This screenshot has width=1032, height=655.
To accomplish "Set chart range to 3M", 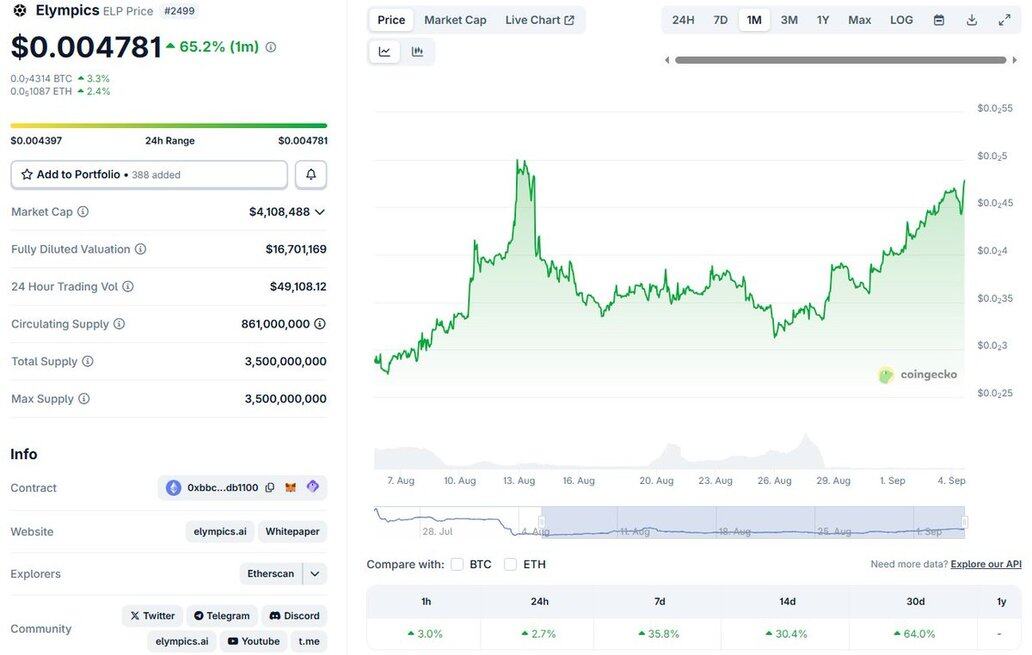I will tap(789, 20).
